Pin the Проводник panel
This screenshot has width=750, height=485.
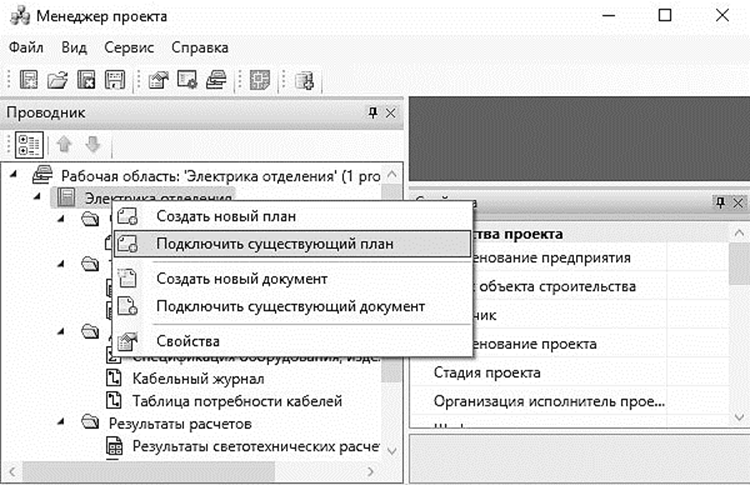pos(373,113)
